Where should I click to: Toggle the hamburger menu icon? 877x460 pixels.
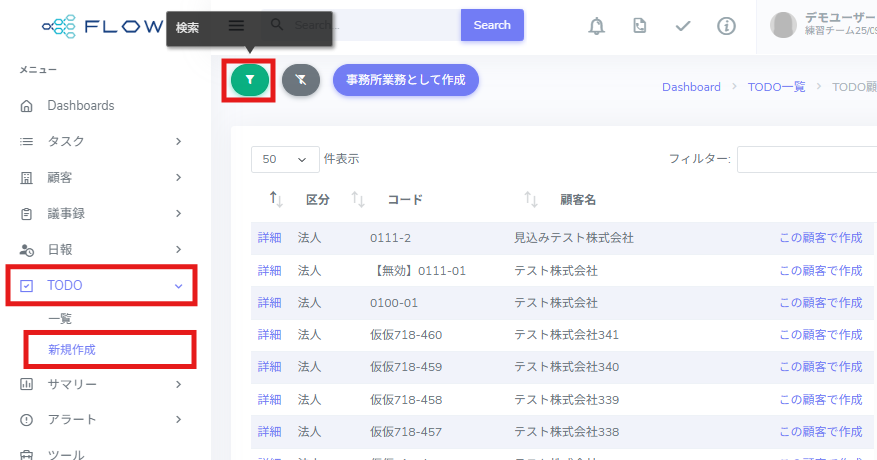point(237,25)
